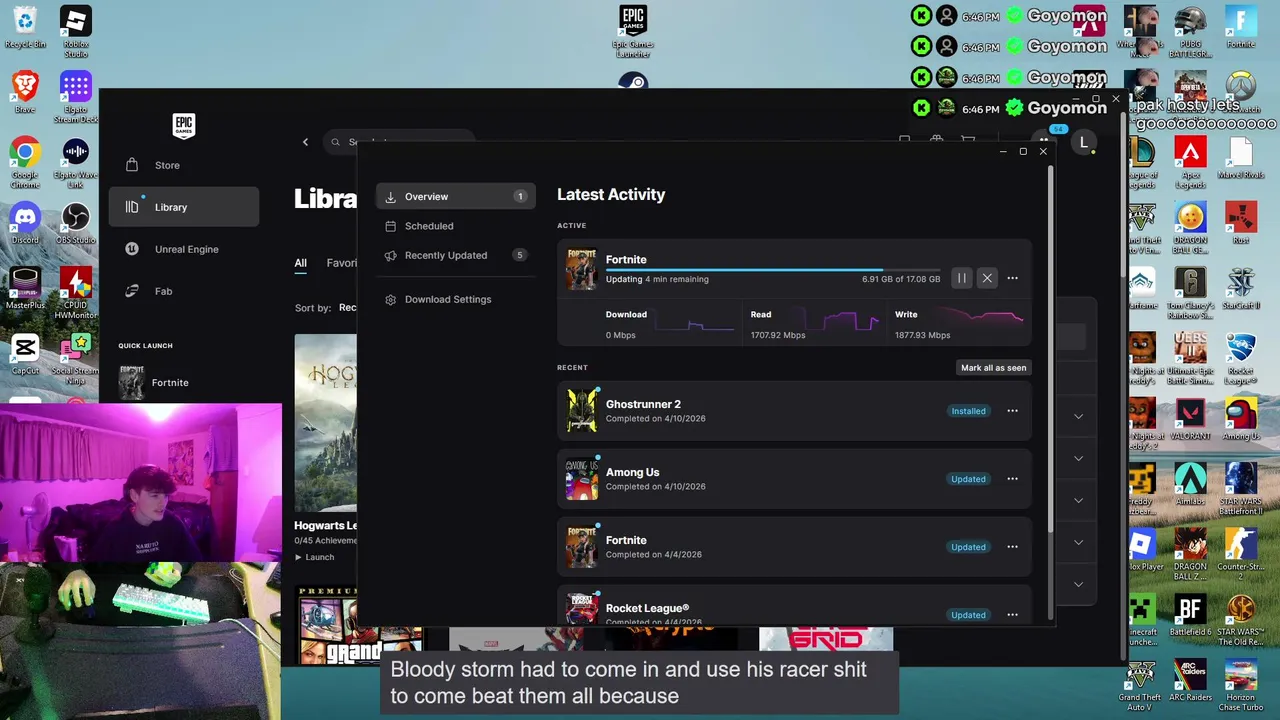Open Social Stream Ninja shortcut
This screenshot has height=720, width=1280.
coord(75,360)
